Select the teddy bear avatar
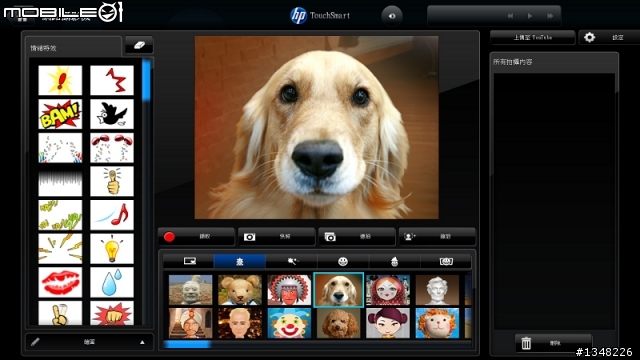This screenshot has height=360, width=640. coord(240,290)
